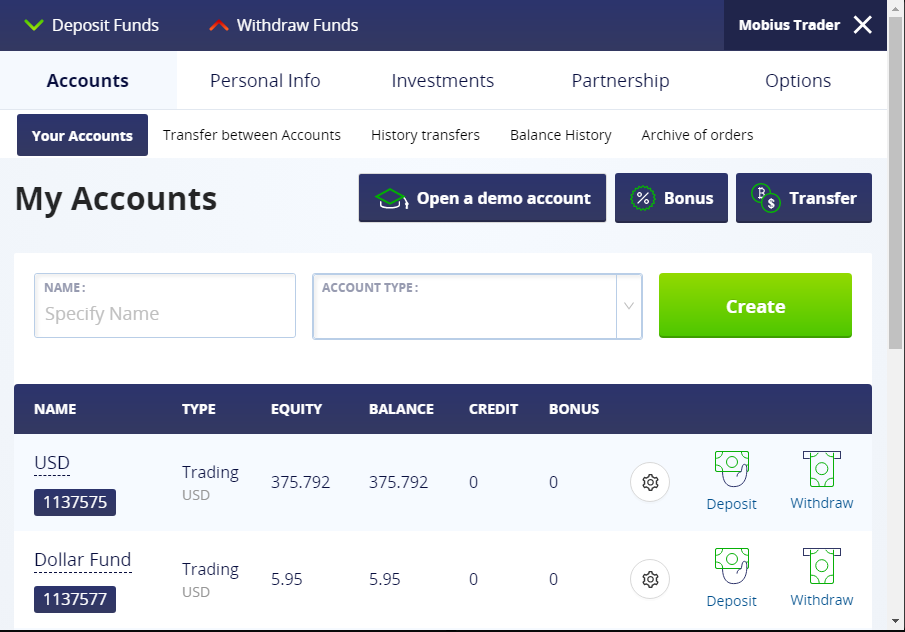The width and height of the screenshot is (905, 632).
Task: Open the Account Type combo box
Action: tap(477, 306)
